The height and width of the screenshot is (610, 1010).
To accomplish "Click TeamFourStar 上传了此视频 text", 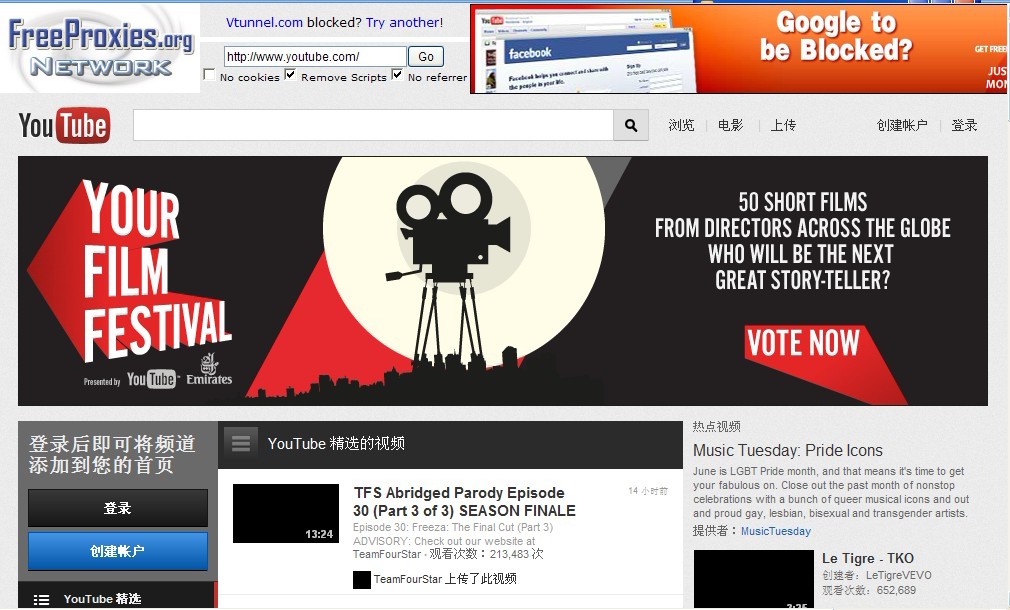I will coord(445,579).
